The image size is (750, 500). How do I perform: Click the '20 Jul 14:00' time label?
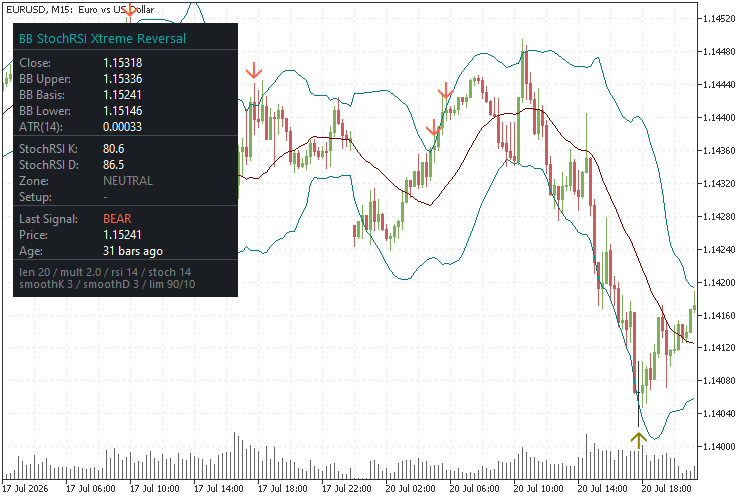602,489
